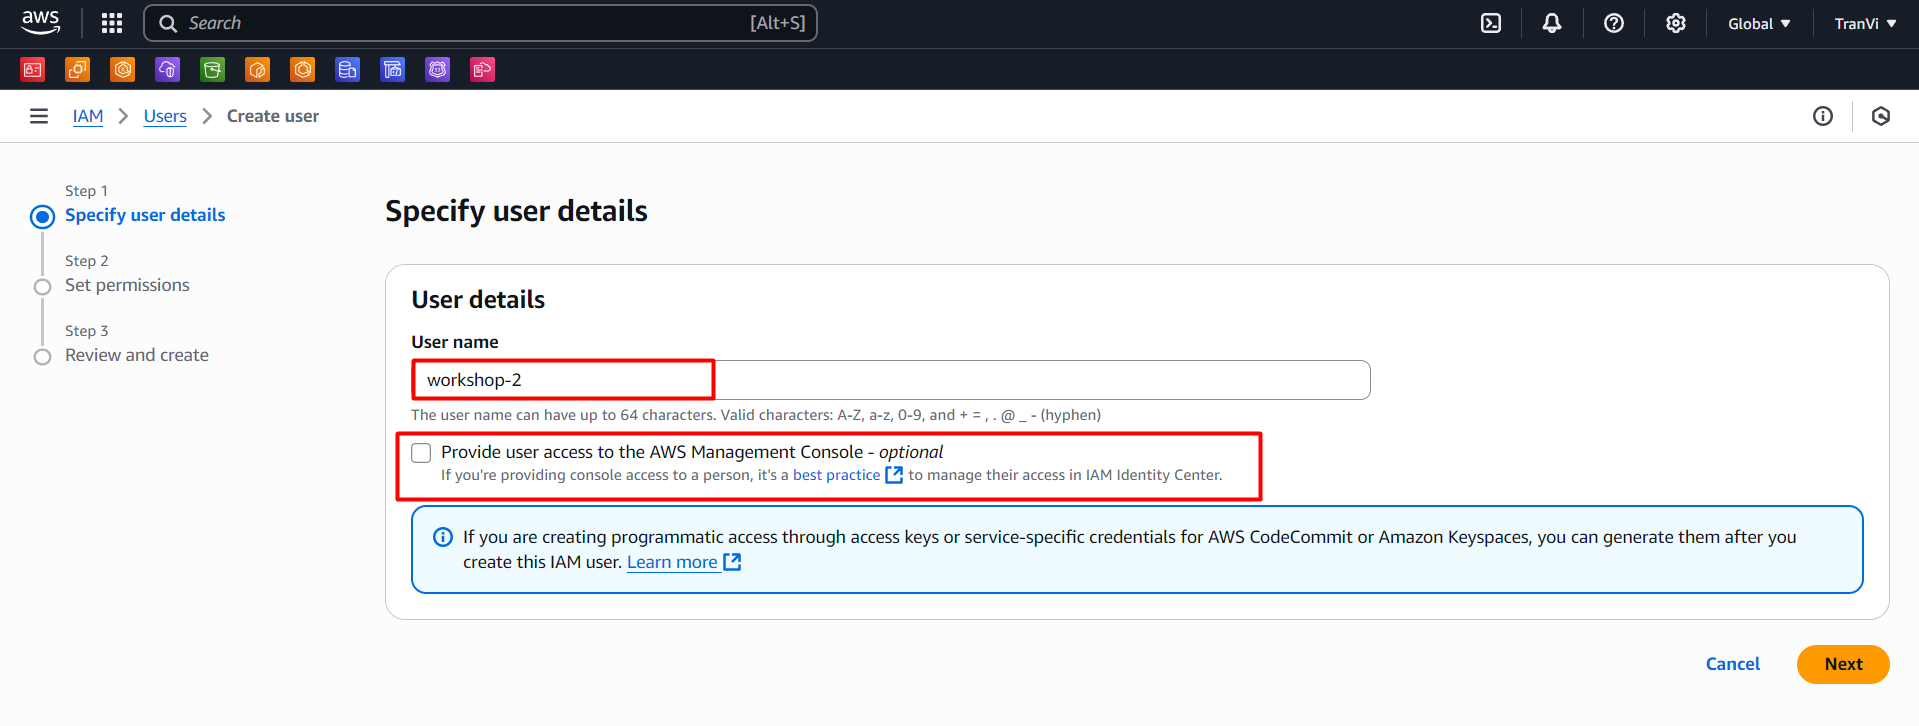
Task: Enable AWS Management Console access checkbox
Action: coord(422,453)
